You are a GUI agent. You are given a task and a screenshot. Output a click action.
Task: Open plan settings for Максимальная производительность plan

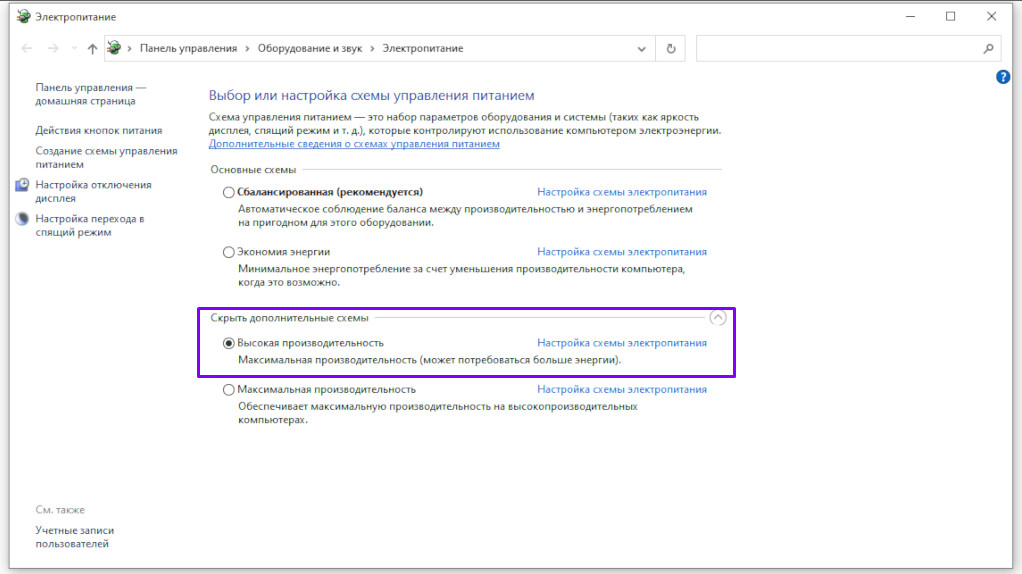[621, 389]
